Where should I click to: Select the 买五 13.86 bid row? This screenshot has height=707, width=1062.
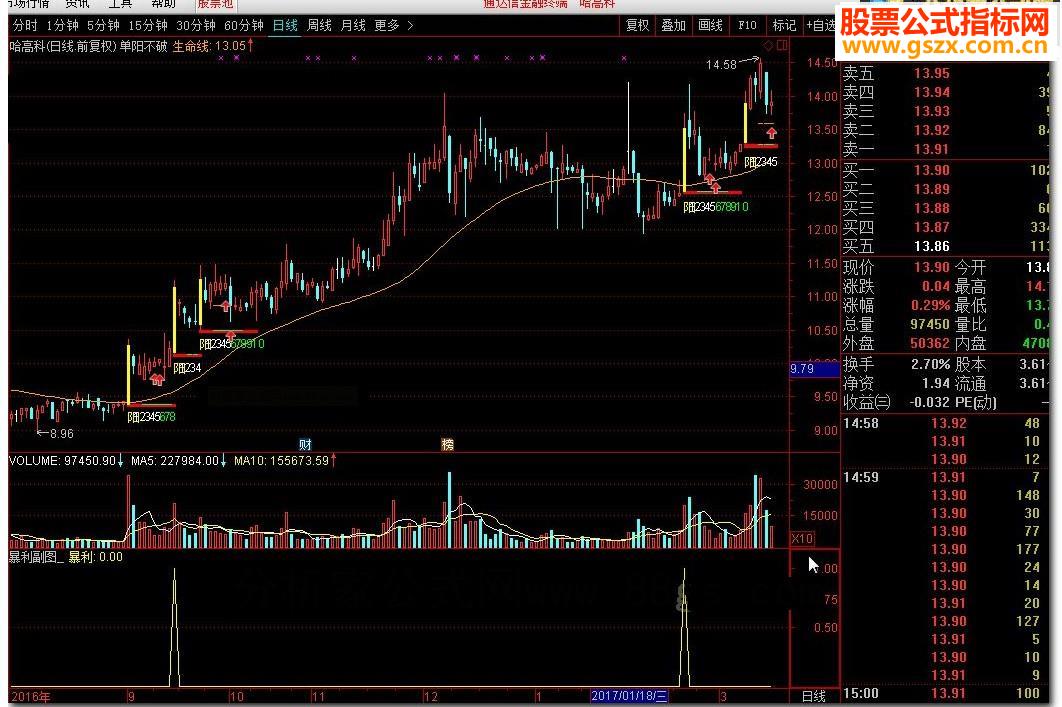point(944,247)
